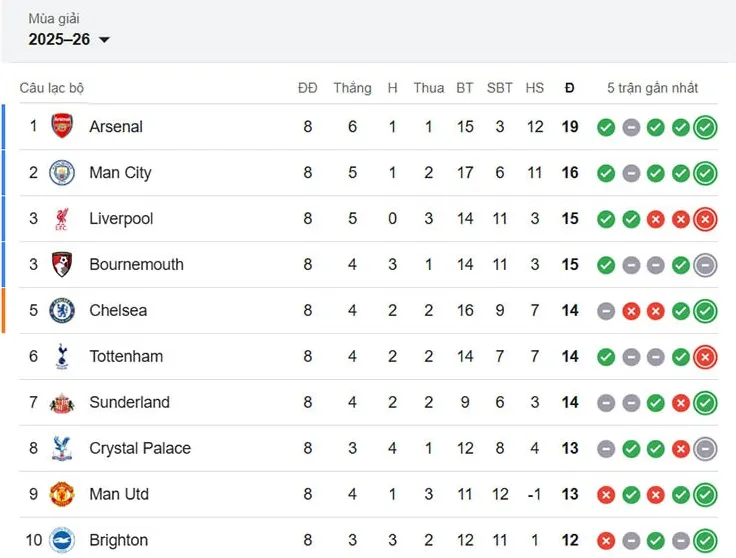The image size is (736, 558).
Task: Click Tottenham's latest match loss icon
Action: coord(705,356)
